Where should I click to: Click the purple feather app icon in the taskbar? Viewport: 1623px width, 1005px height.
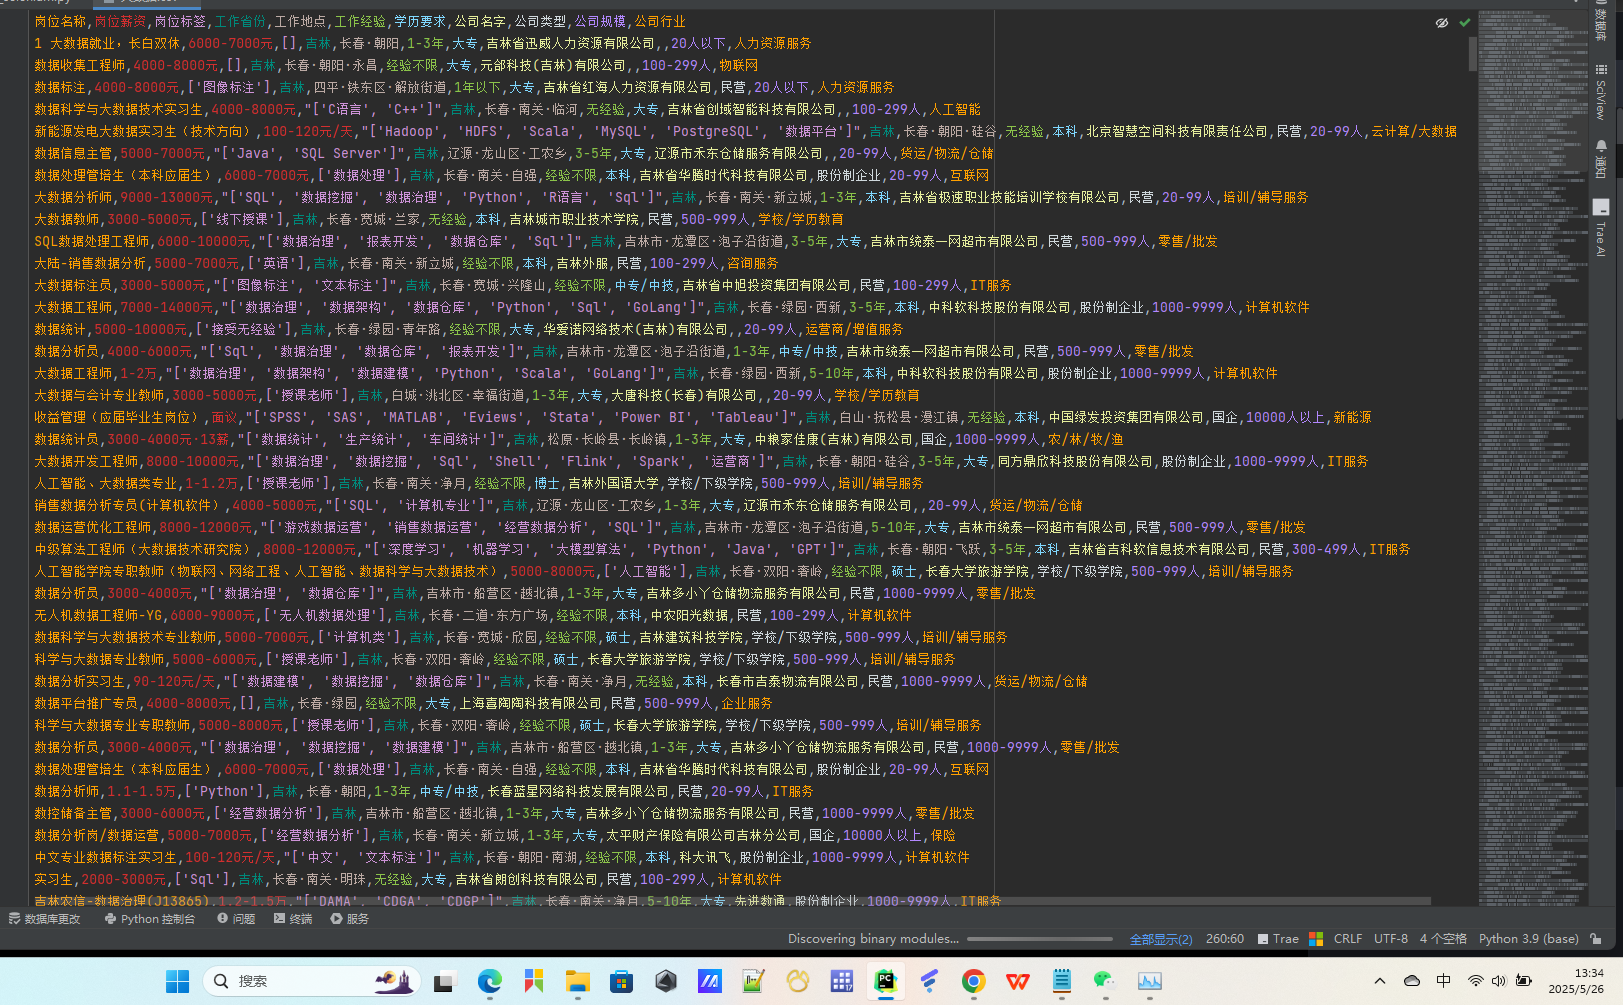(929, 982)
